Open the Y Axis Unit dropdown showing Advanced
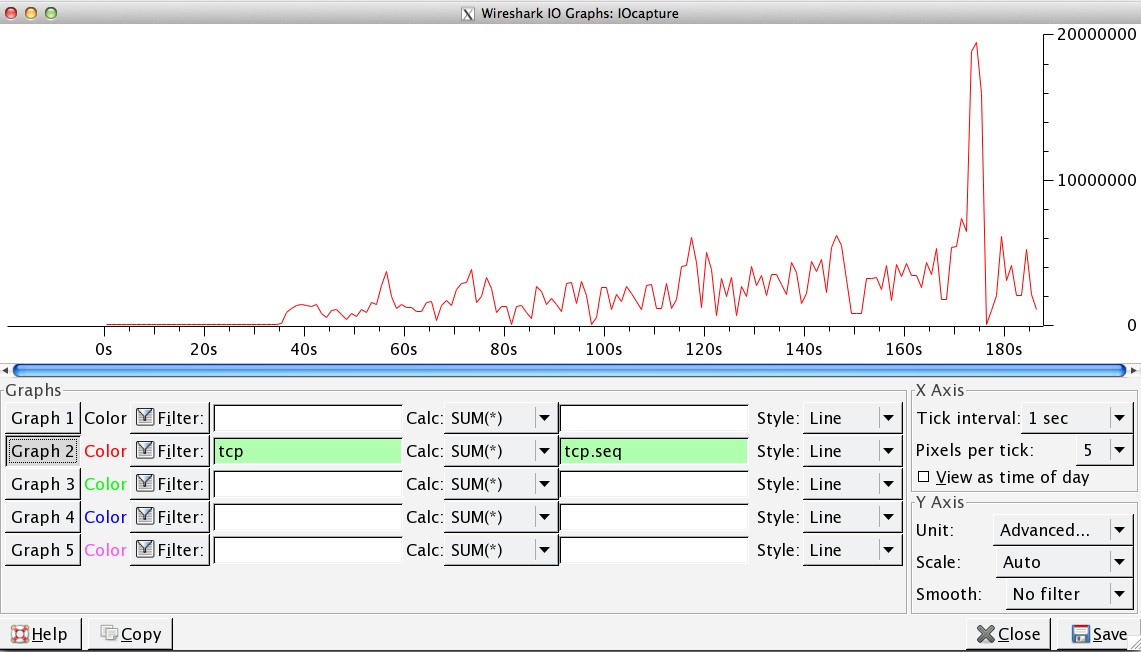The width and height of the screenshot is (1141, 652). [x=1063, y=529]
